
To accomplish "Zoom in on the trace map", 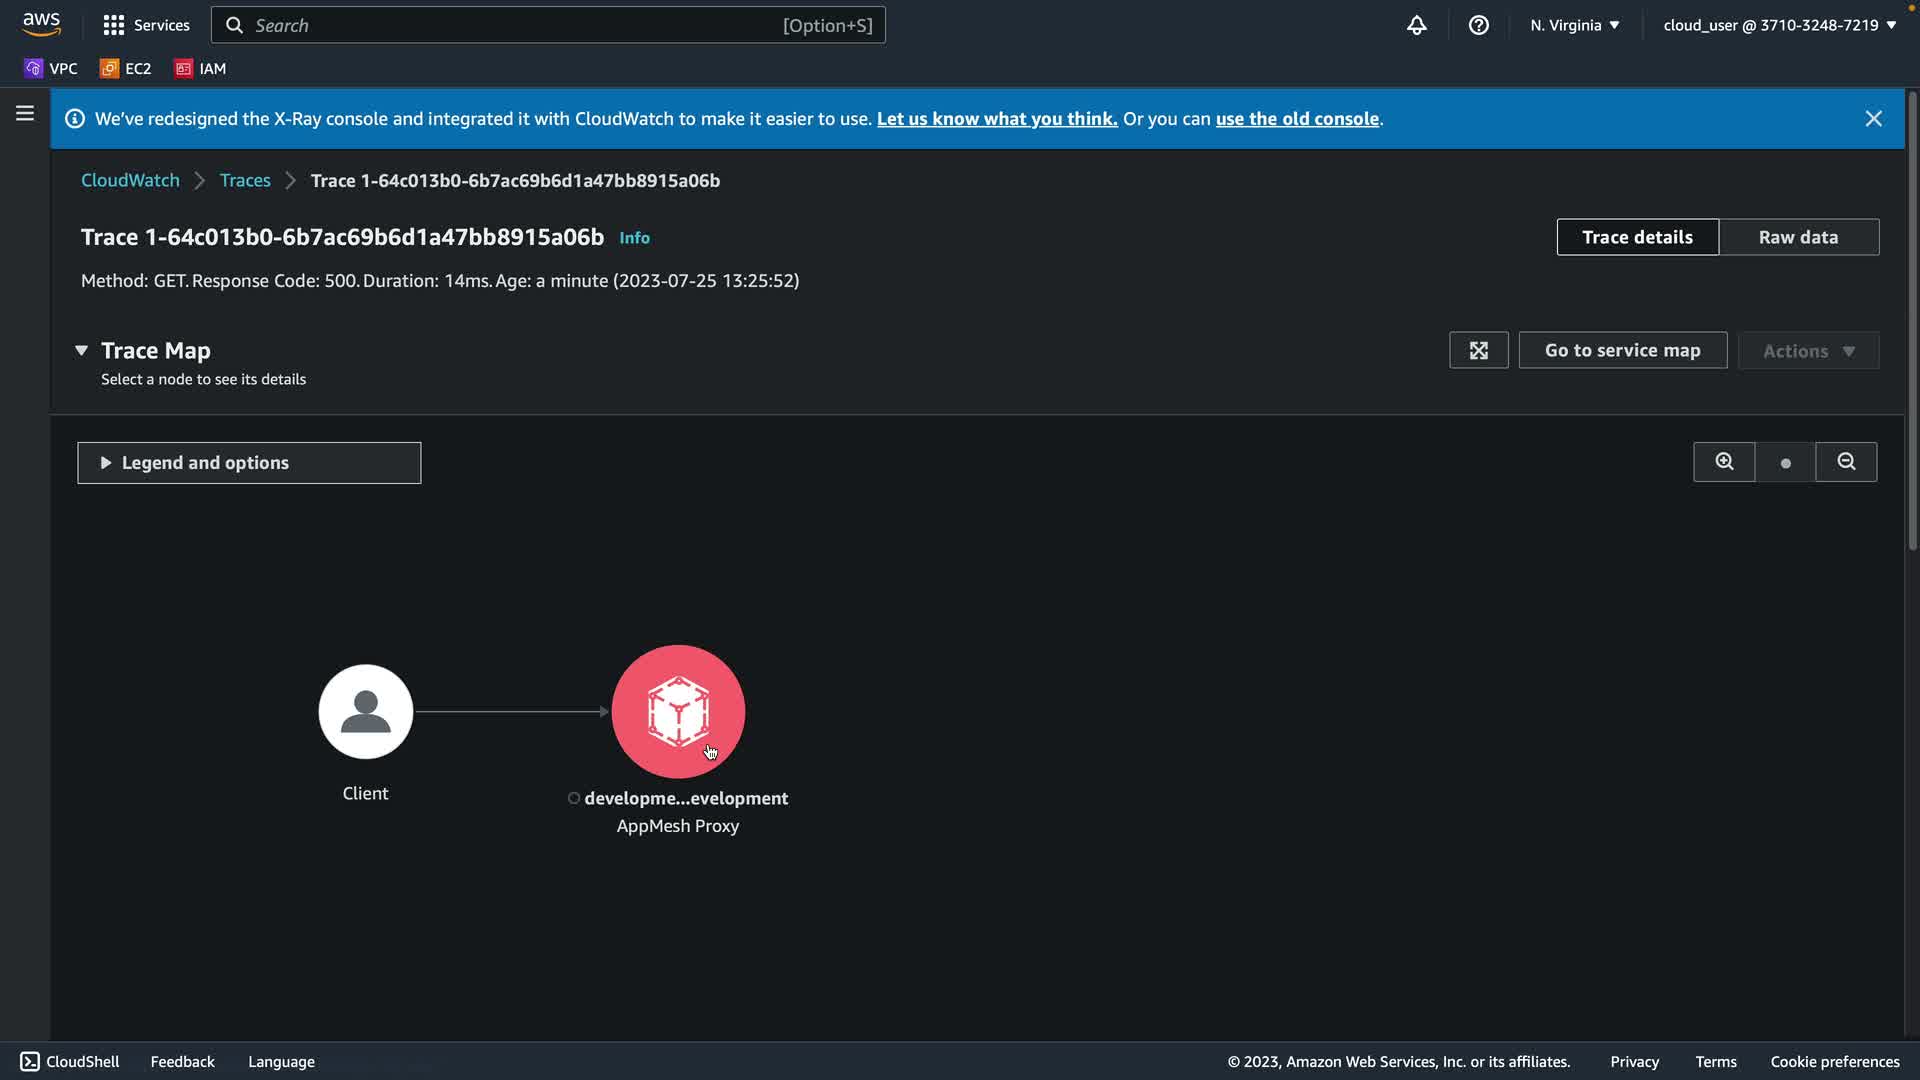I will pyautogui.click(x=1724, y=462).
